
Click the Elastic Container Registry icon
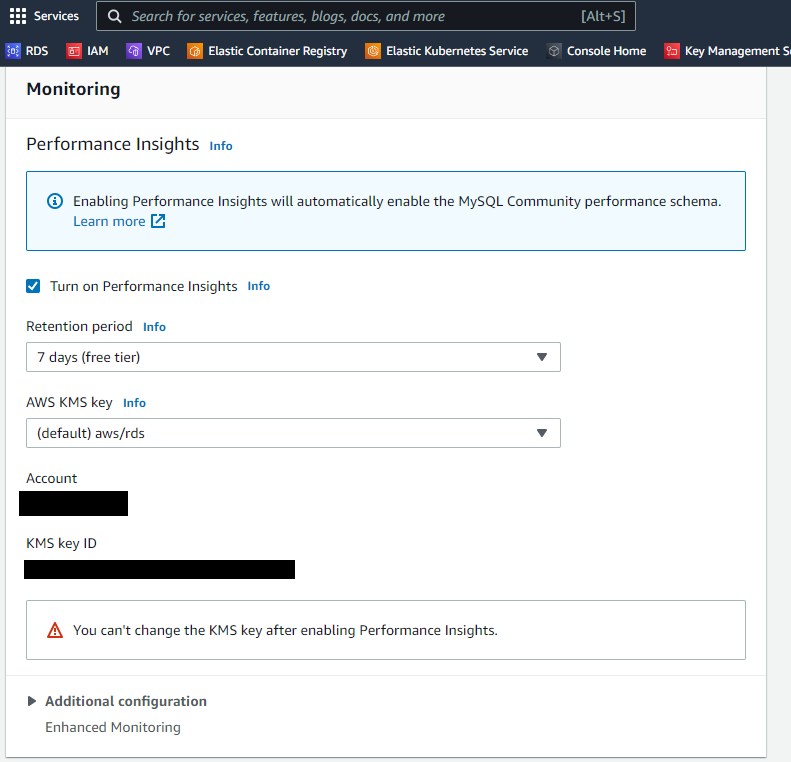point(195,51)
